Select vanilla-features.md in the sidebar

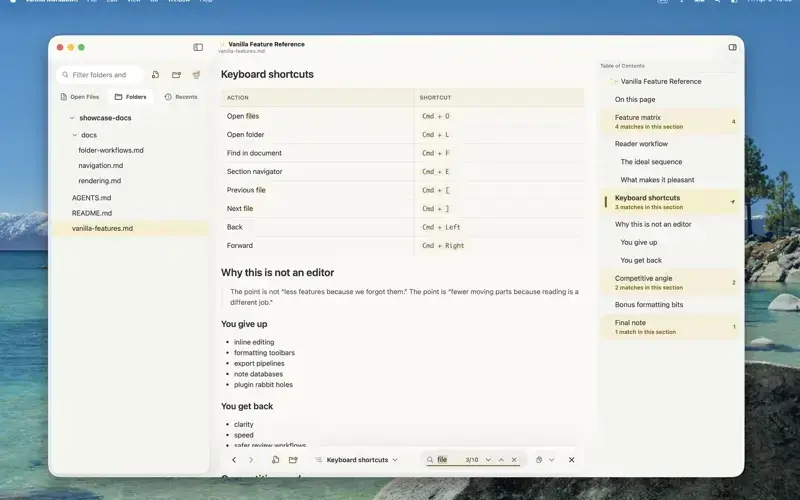(x=131, y=228)
